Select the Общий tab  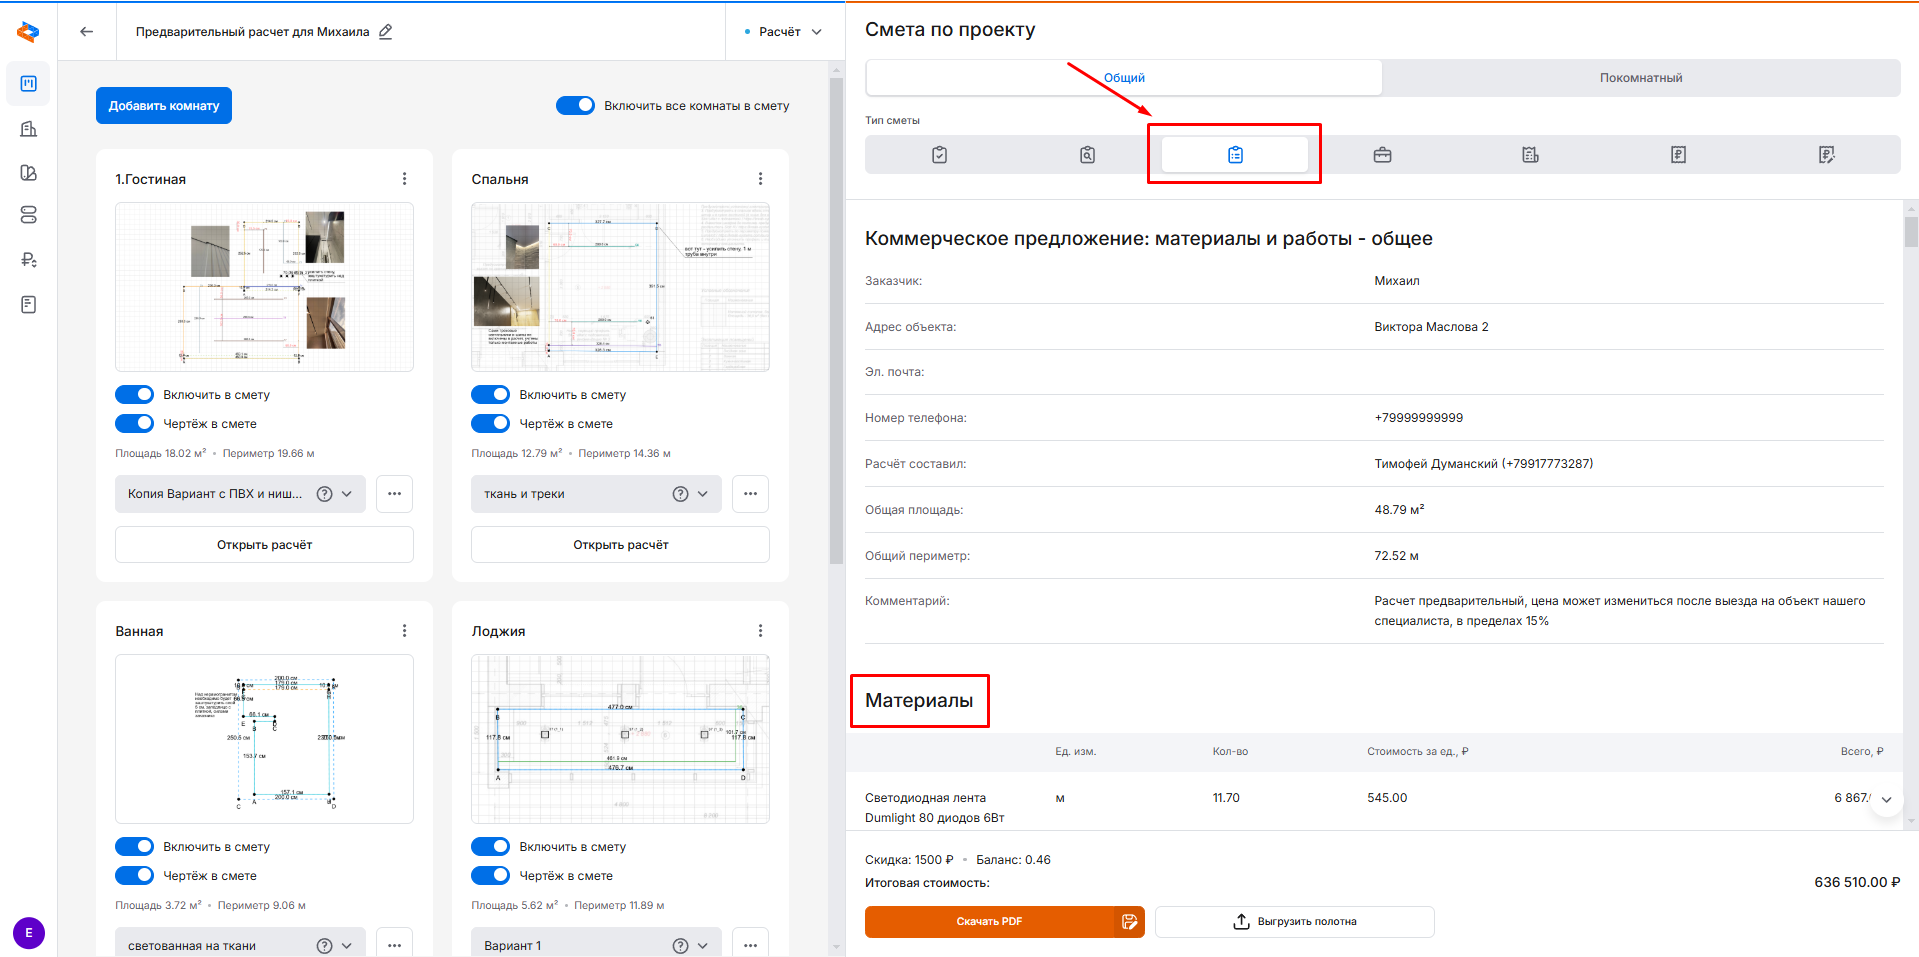(1124, 78)
